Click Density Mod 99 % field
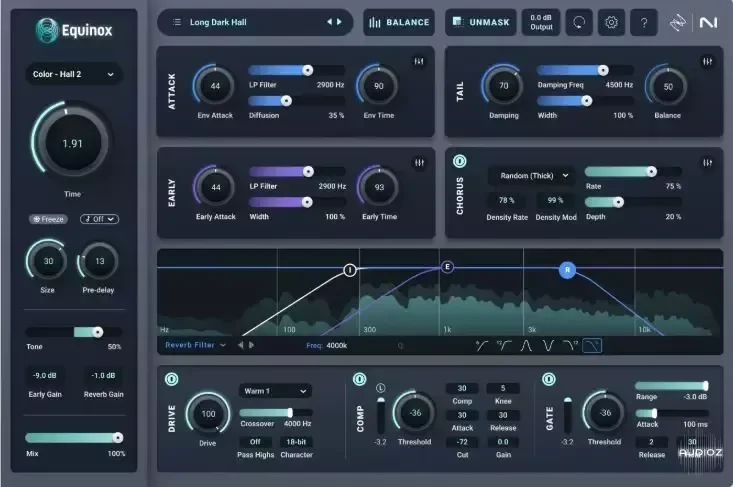The width and height of the screenshot is (733, 487). (555, 200)
